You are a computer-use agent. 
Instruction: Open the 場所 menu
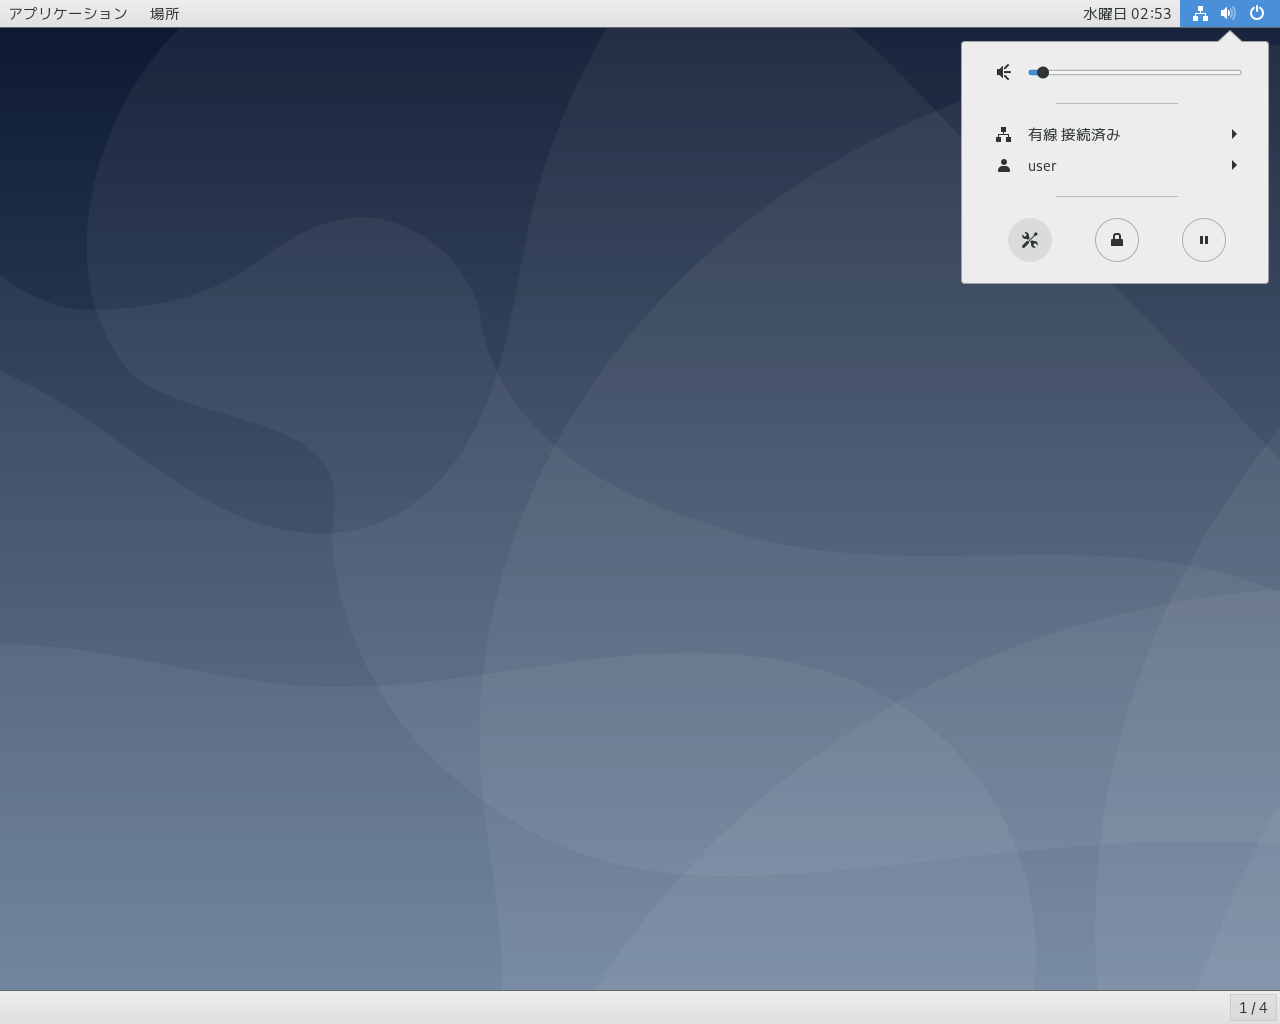coord(164,13)
